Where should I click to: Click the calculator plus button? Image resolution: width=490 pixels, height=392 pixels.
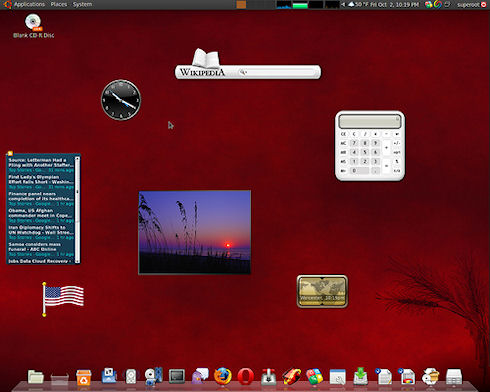387,147
